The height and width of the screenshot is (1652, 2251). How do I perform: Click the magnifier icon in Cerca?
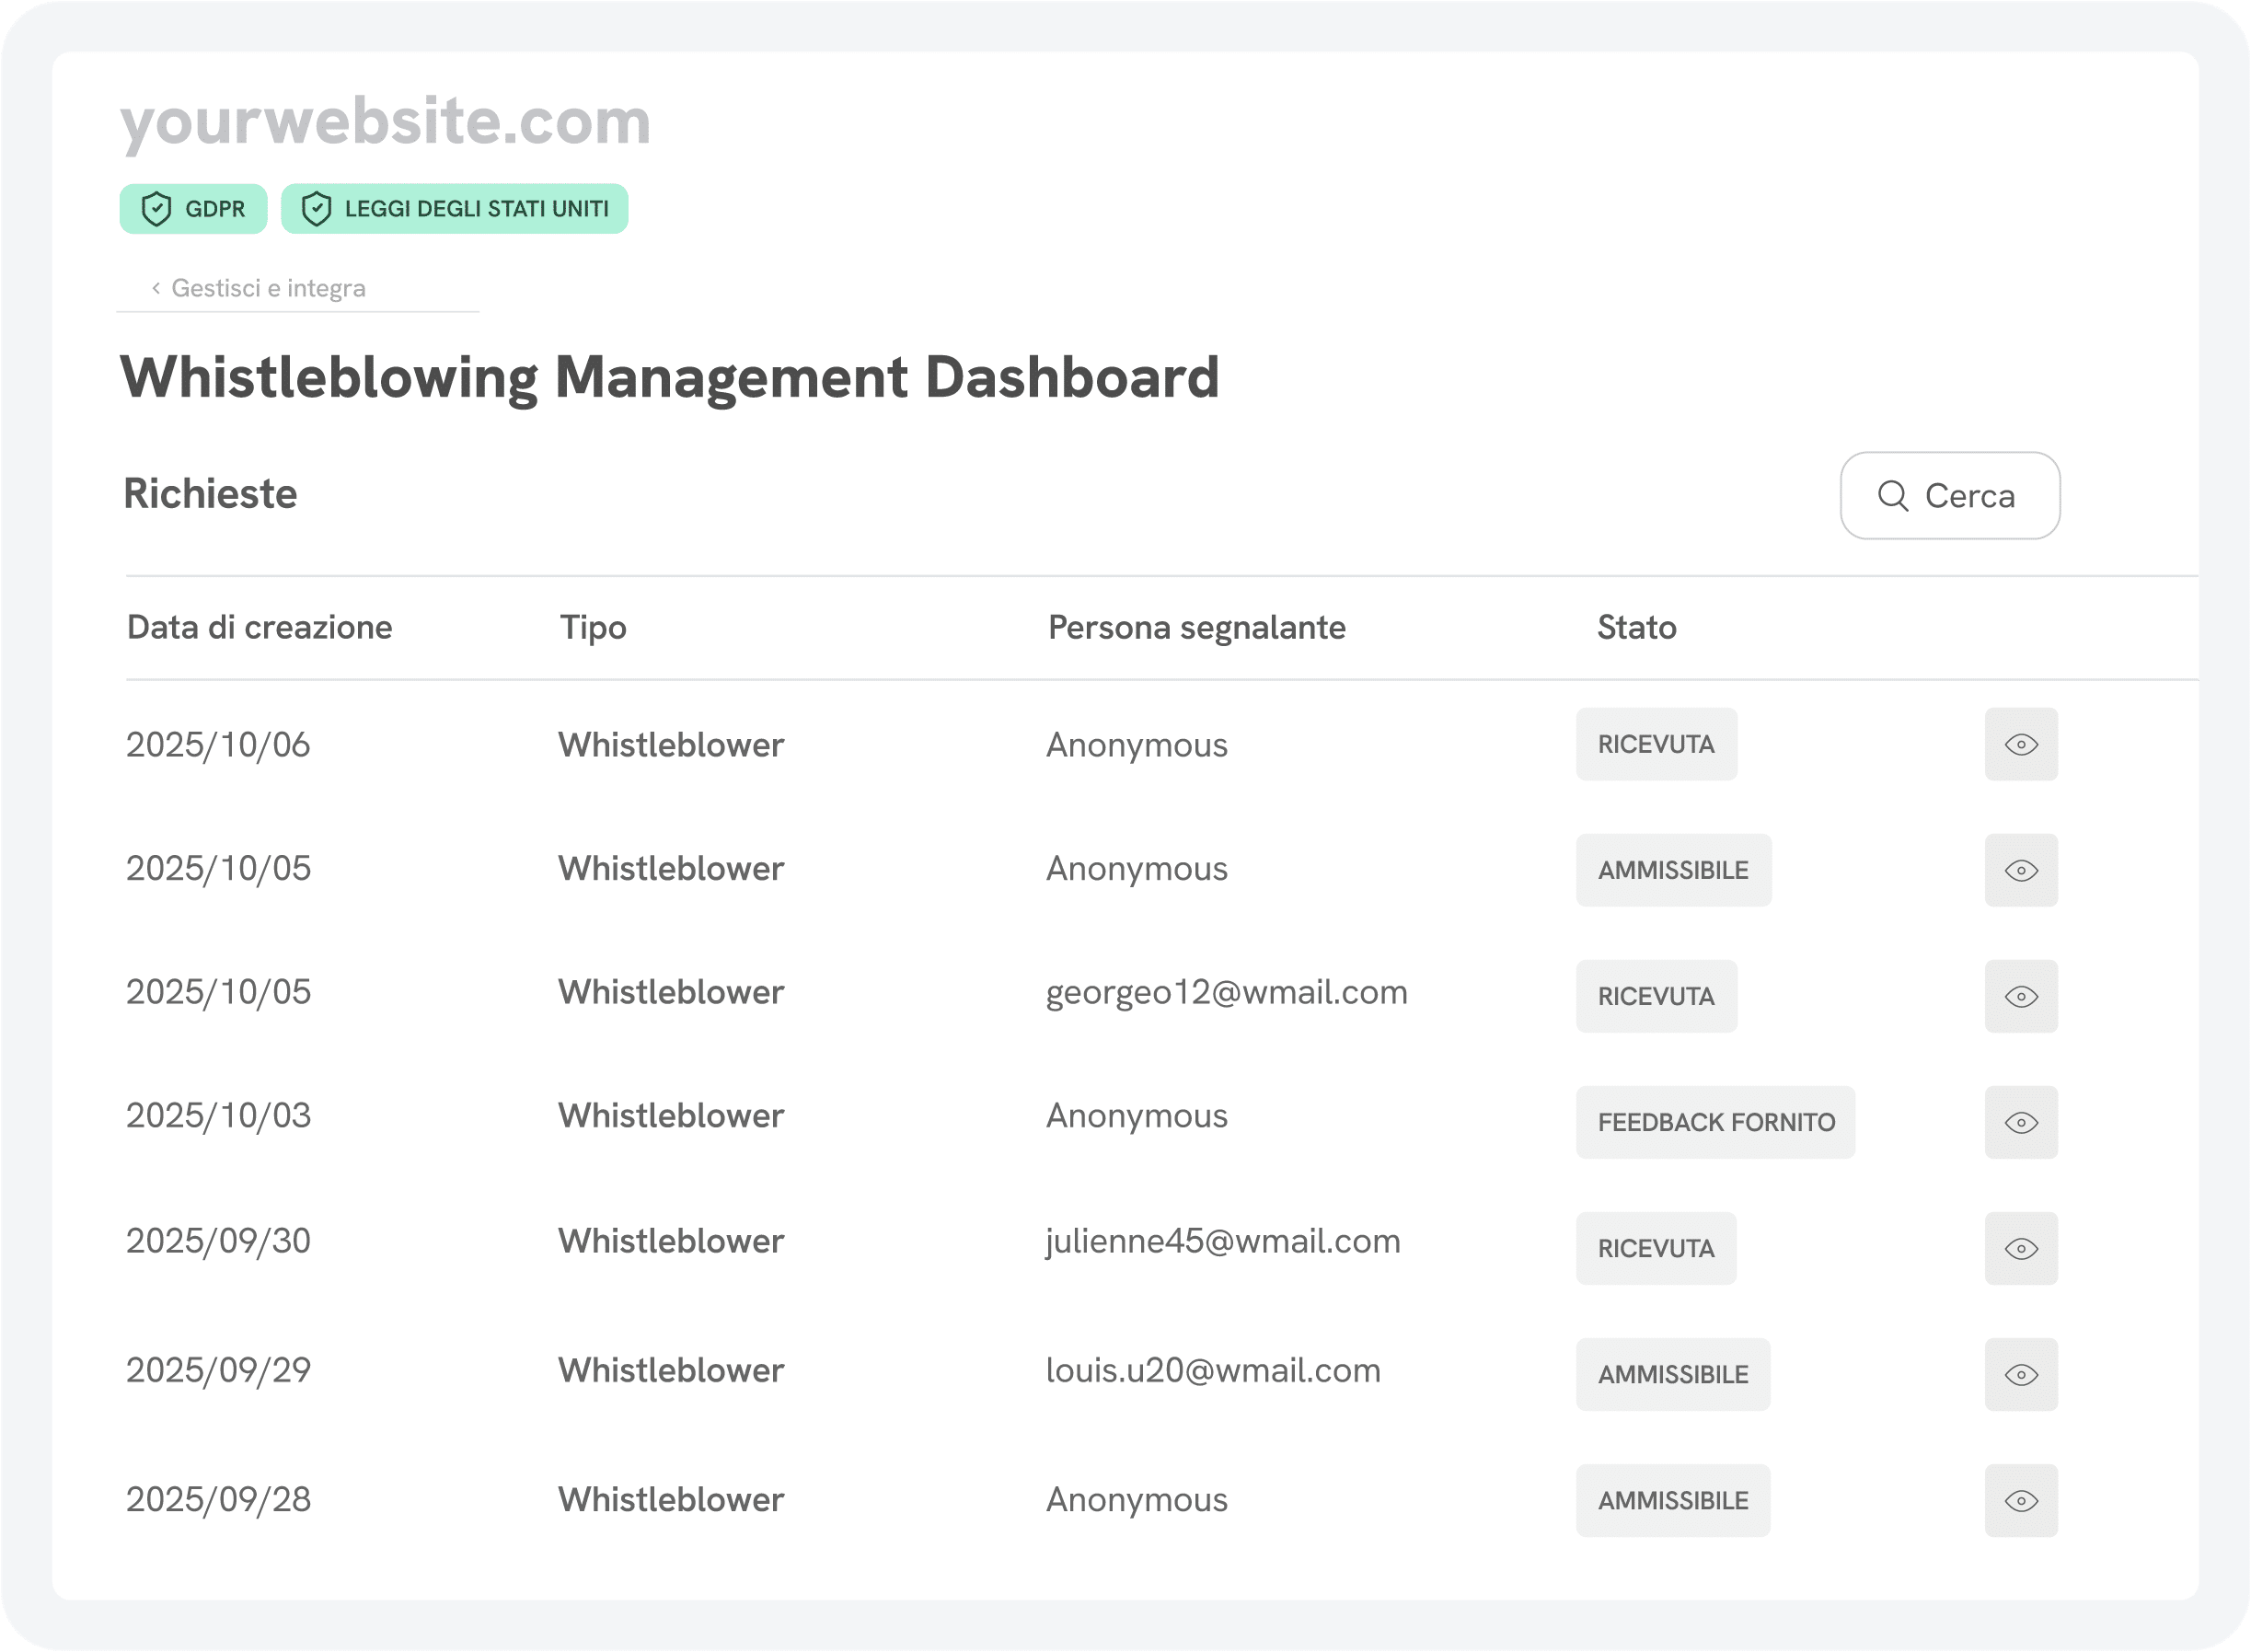[1892, 495]
